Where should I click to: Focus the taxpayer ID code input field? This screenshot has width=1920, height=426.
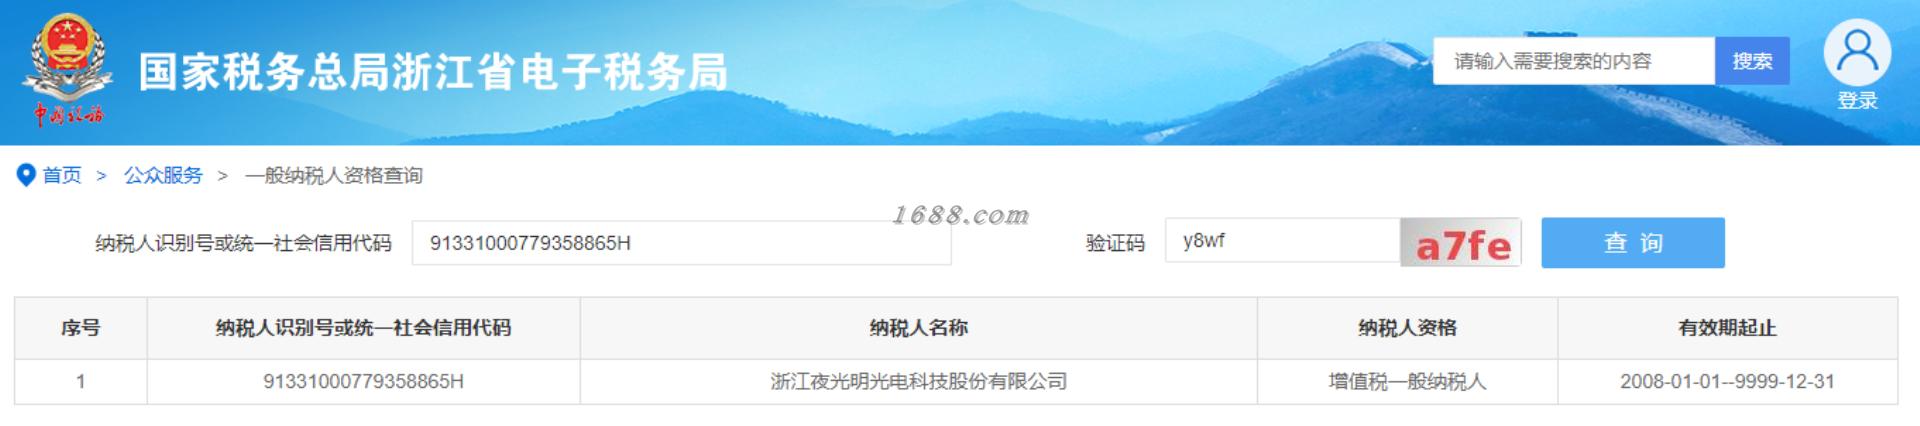681,243
